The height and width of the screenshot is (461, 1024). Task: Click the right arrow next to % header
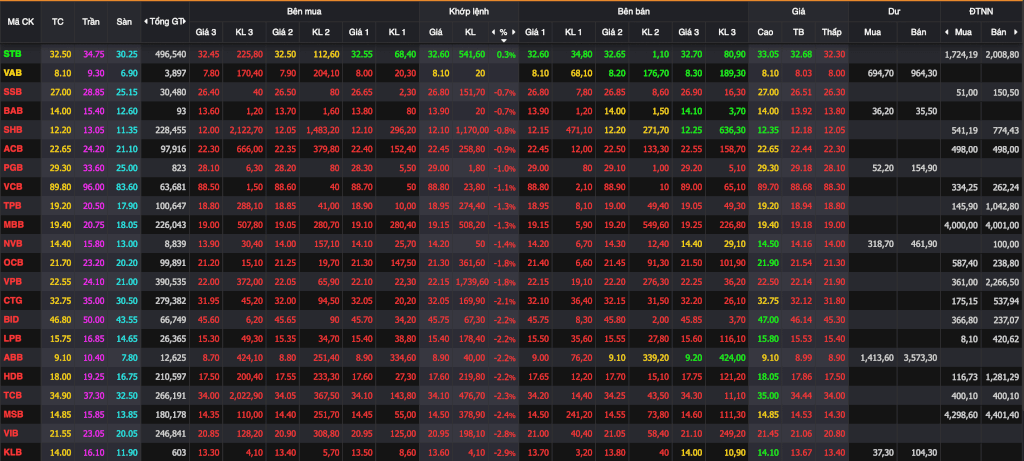click(x=513, y=32)
